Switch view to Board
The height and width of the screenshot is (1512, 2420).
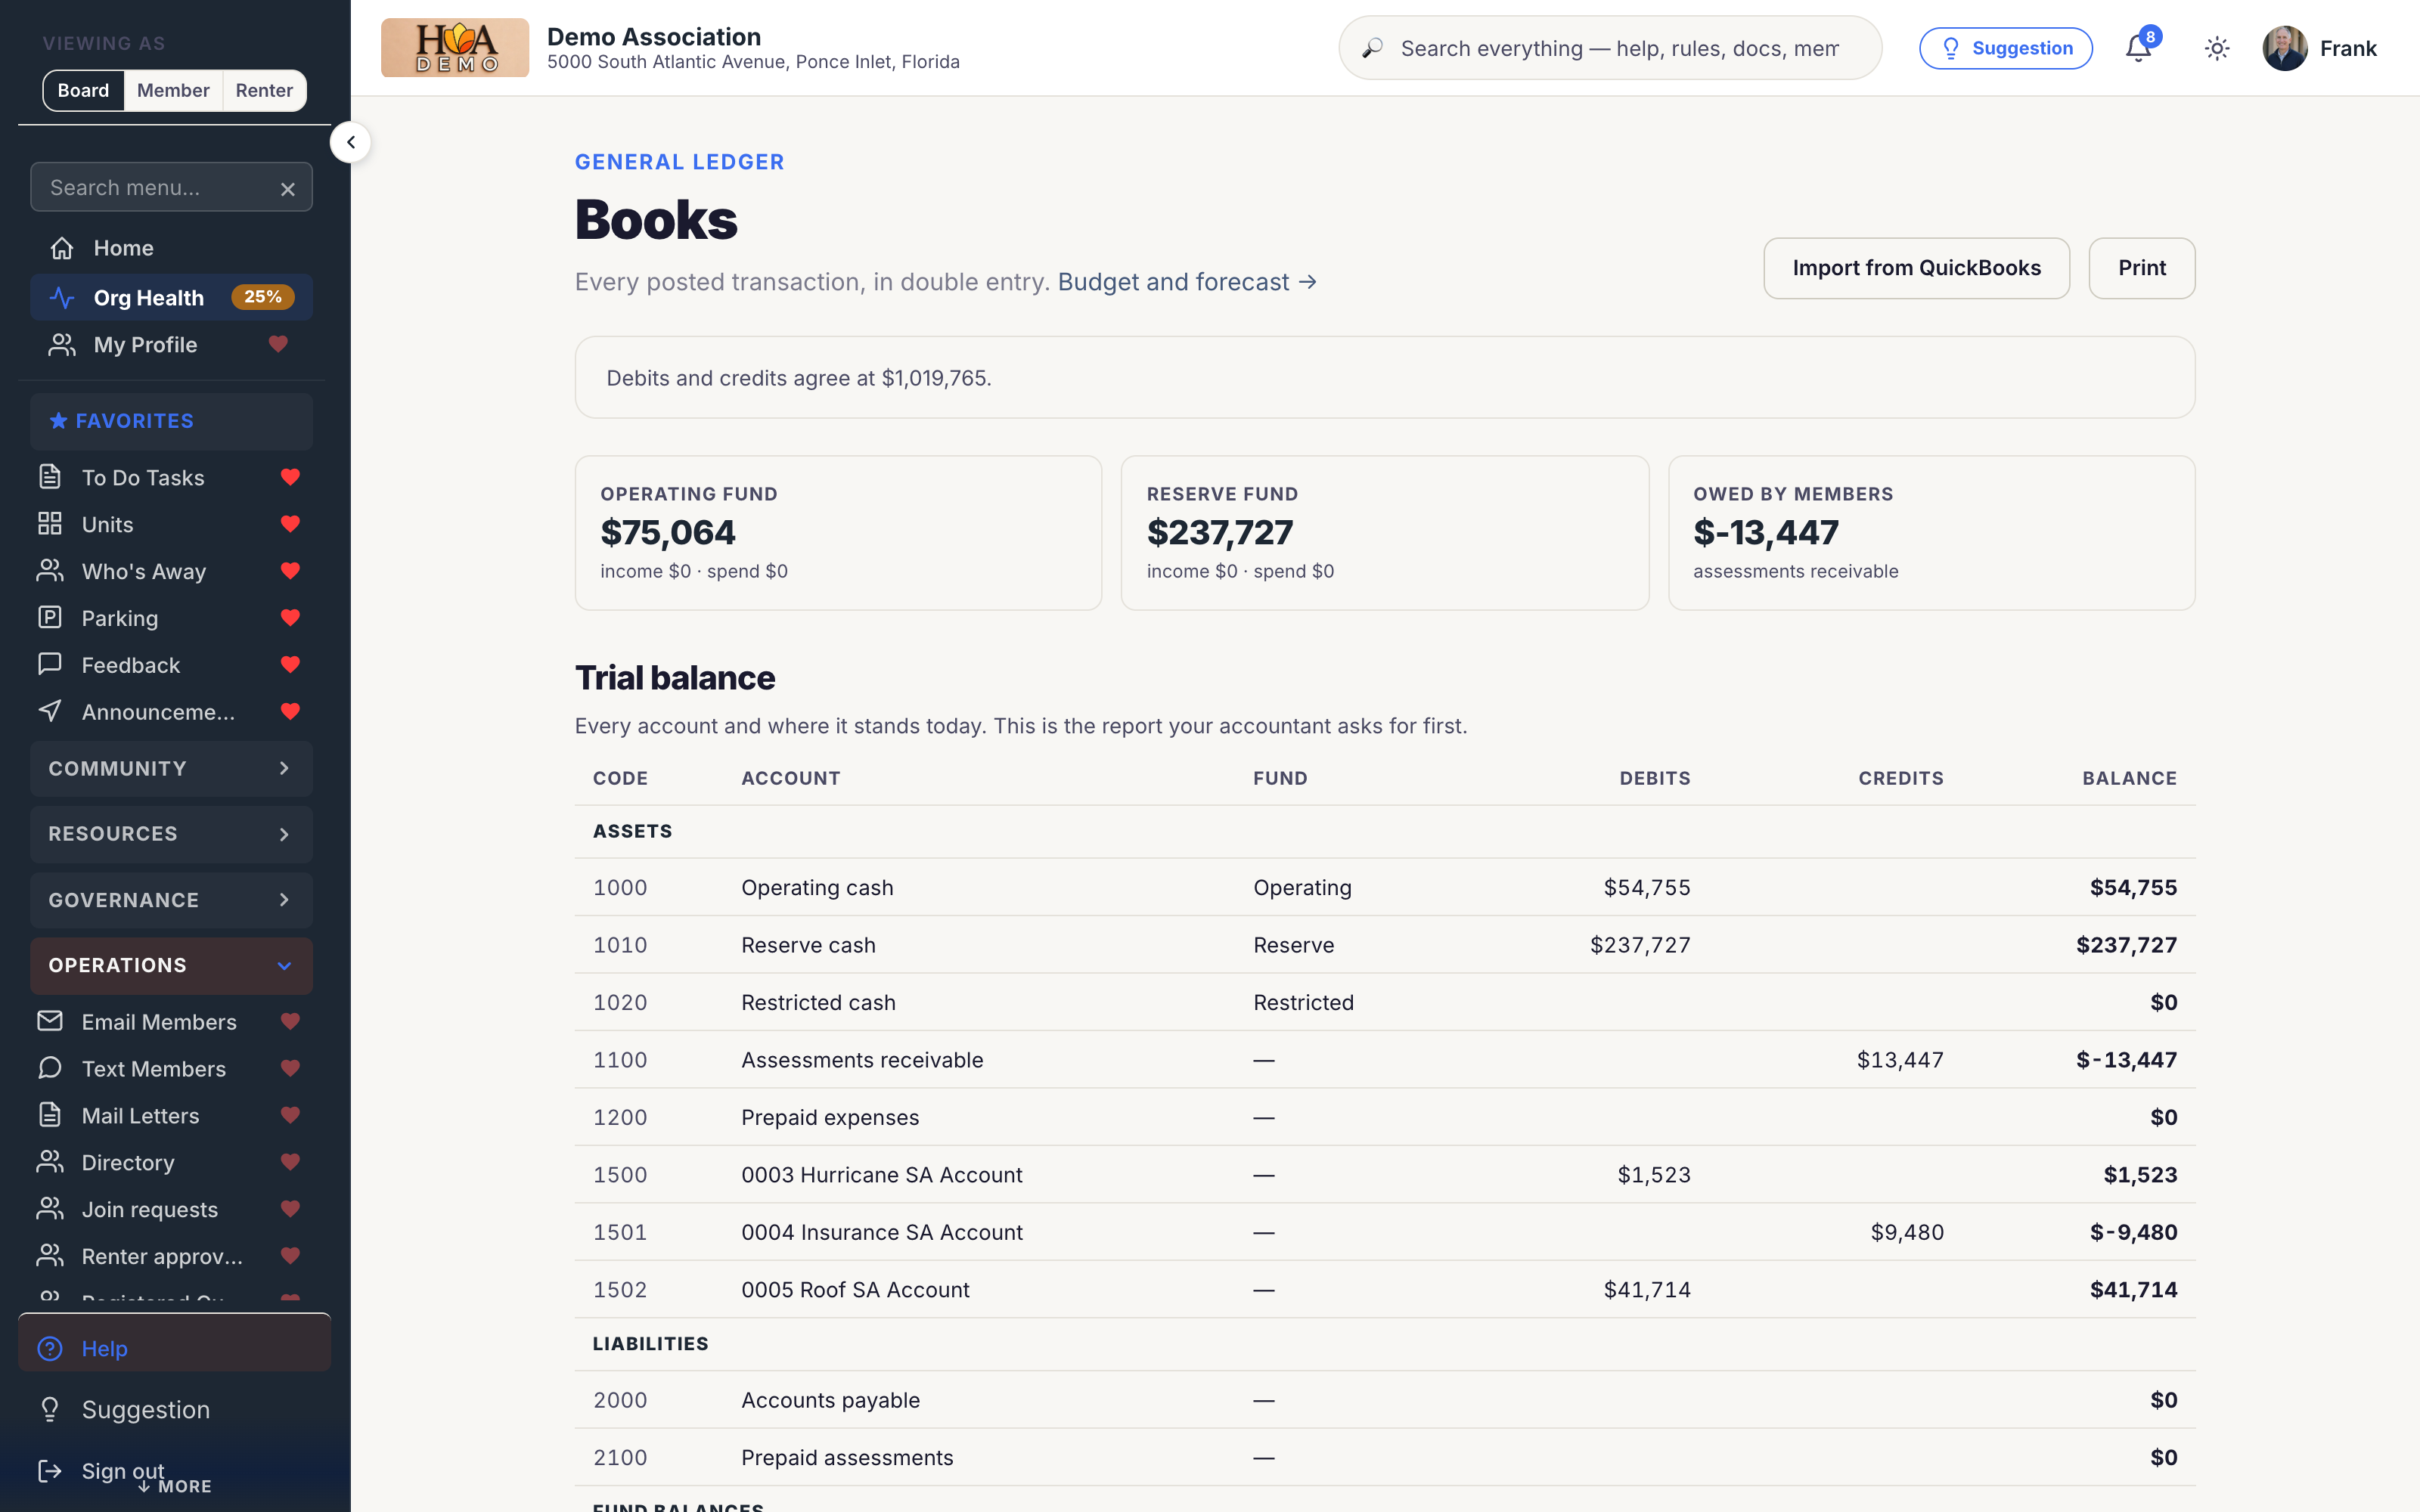point(83,90)
